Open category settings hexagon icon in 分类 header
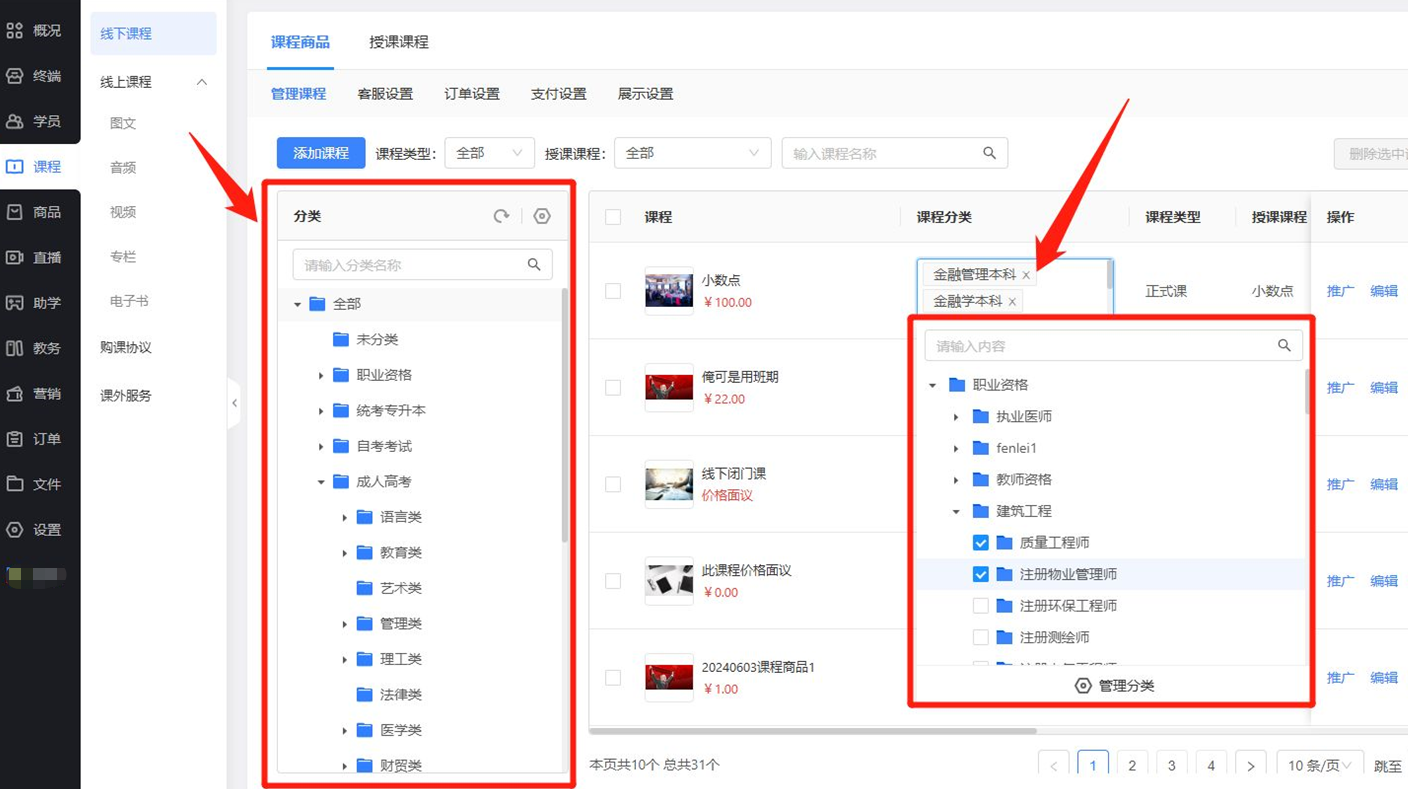This screenshot has height=789, width=1408. pos(542,216)
